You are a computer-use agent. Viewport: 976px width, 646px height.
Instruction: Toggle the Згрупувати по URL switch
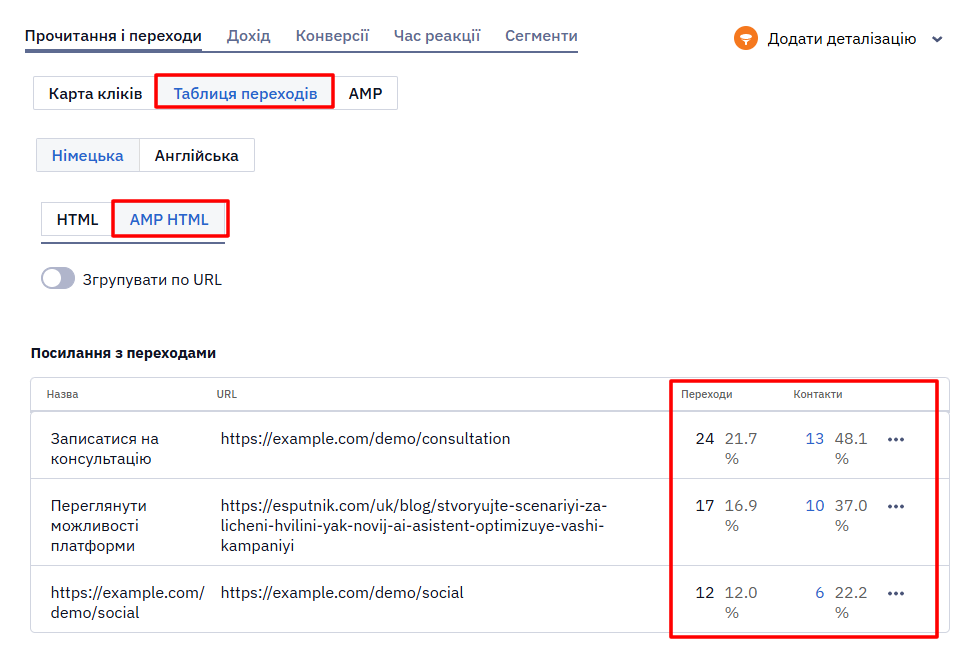pos(58,279)
